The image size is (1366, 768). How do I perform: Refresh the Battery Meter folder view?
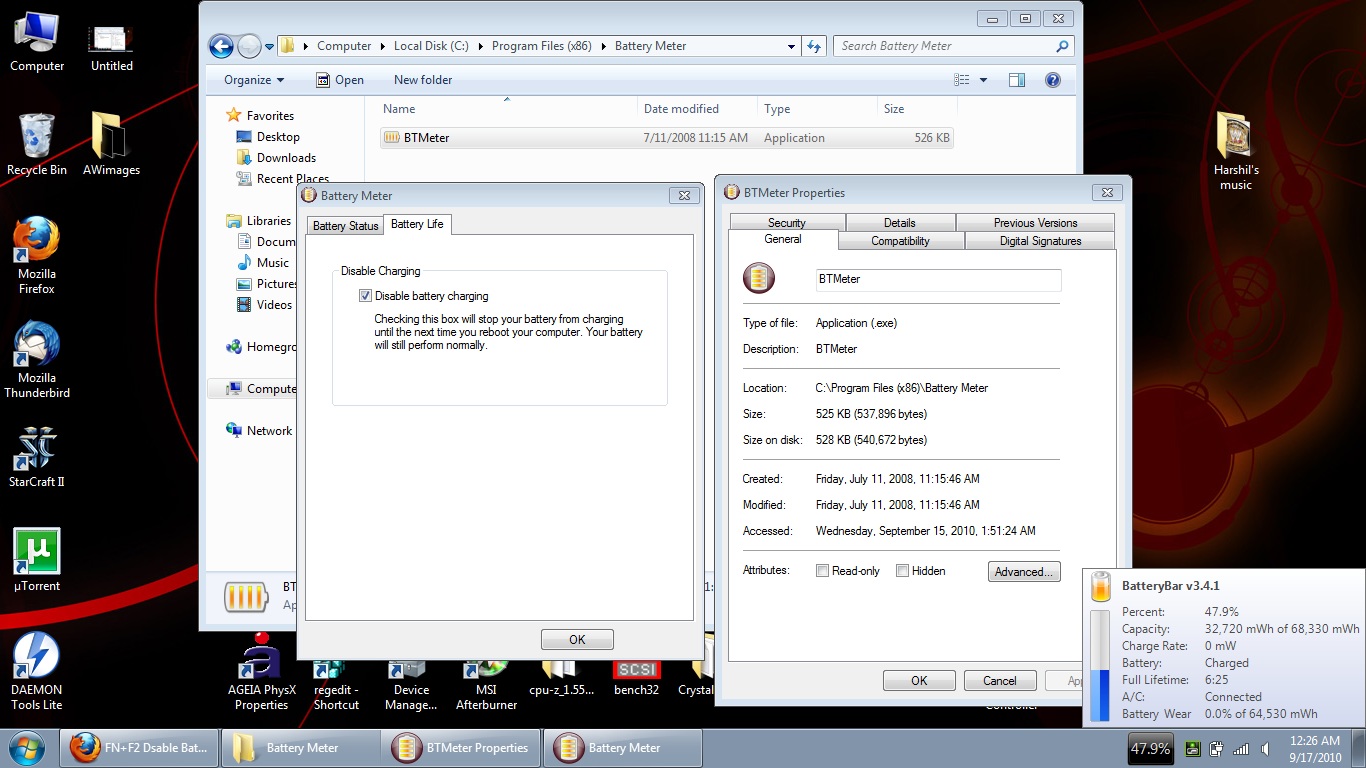pyautogui.click(x=814, y=46)
